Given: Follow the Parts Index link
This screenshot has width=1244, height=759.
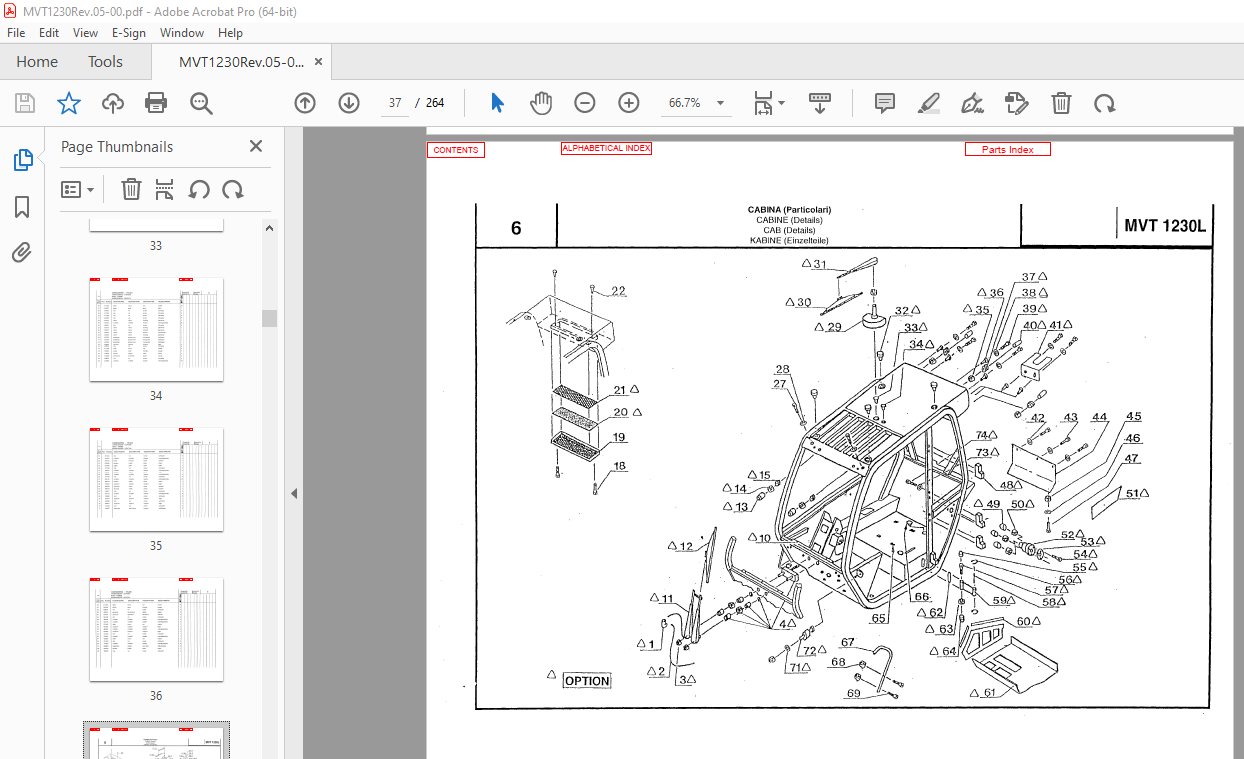Looking at the screenshot, I should [1008, 150].
